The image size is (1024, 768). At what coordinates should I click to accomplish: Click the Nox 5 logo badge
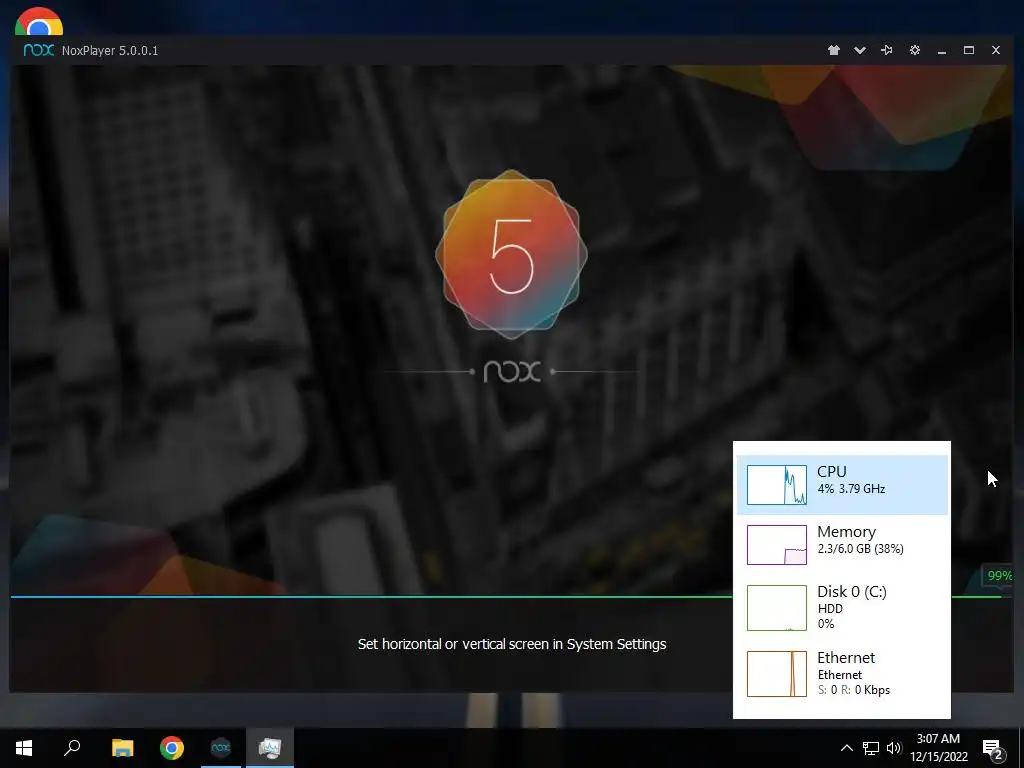coord(511,255)
